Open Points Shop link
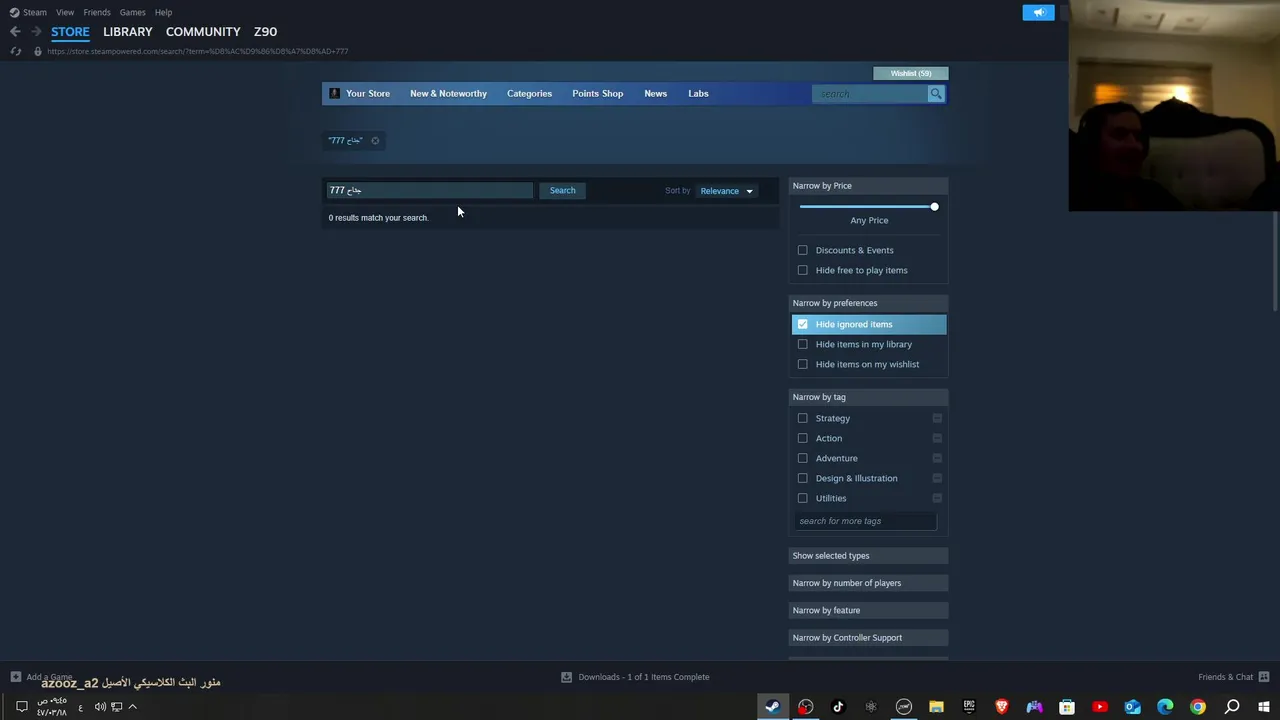The height and width of the screenshot is (720, 1280). click(597, 94)
